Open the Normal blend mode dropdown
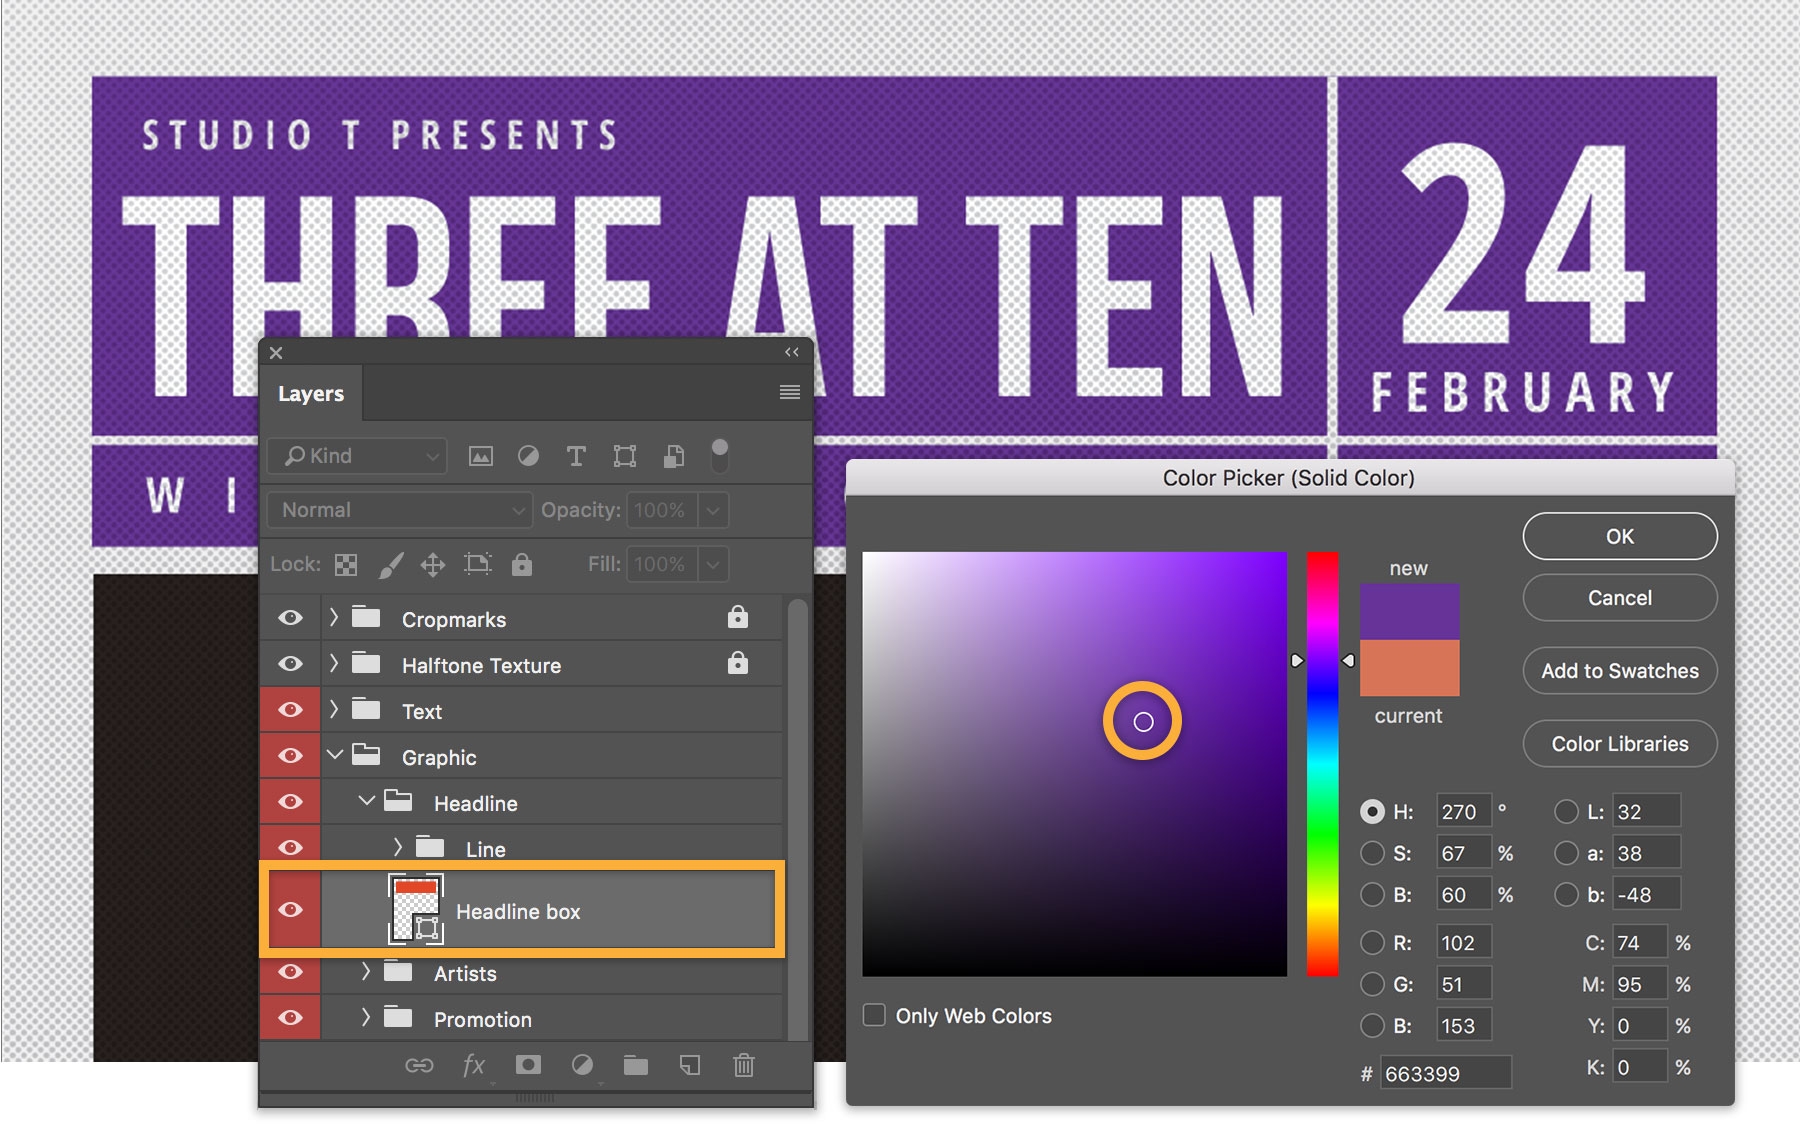 click(x=400, y=510)
